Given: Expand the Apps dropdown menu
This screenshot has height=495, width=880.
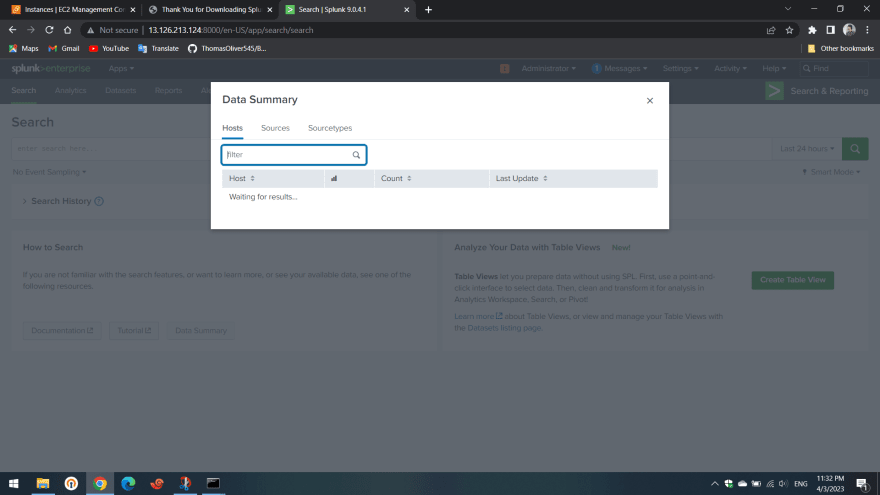Looking at the screenshot, I should 121,68.
